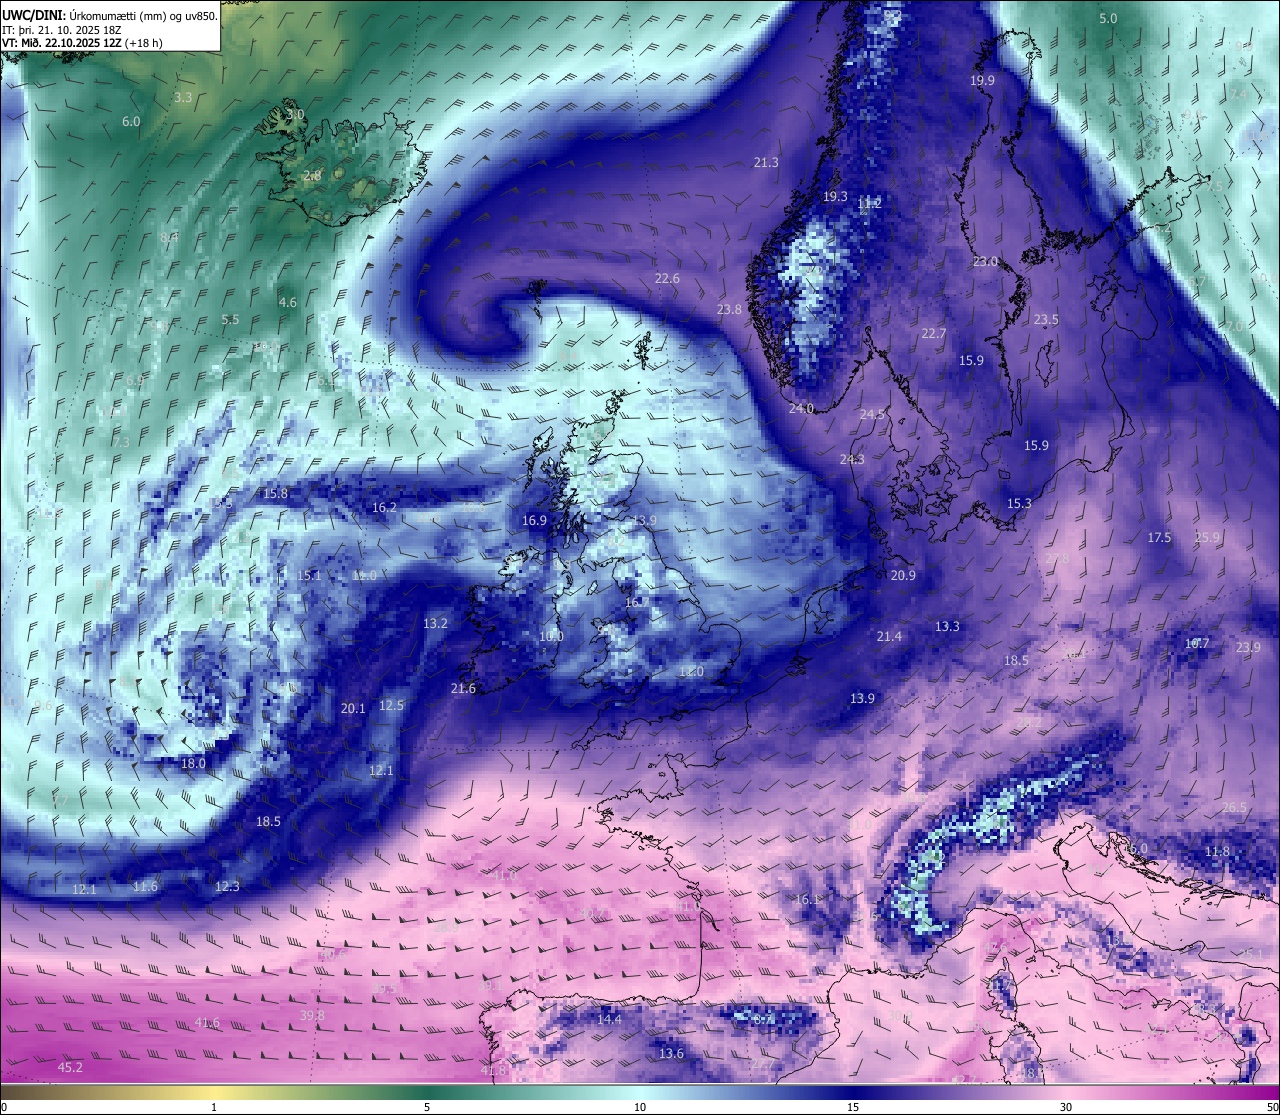Click the map value '15.8'

[275, 493]
